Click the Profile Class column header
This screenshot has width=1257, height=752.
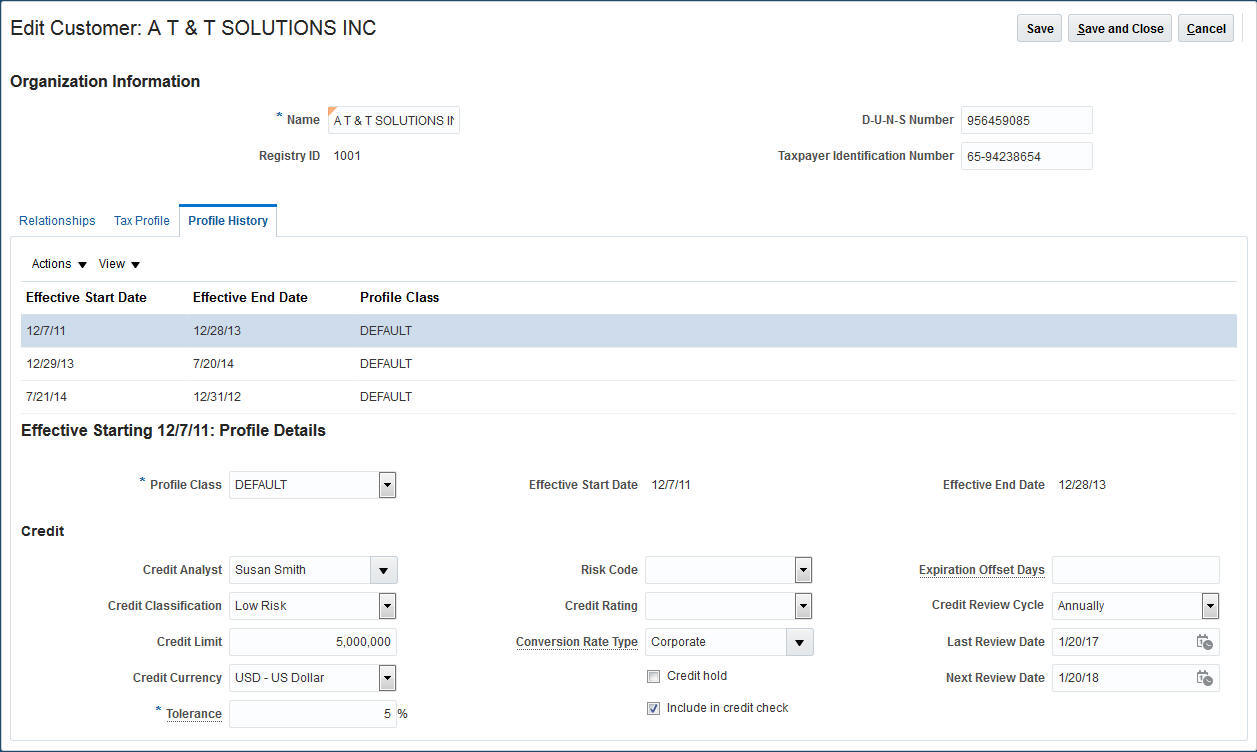click(399, 298)
